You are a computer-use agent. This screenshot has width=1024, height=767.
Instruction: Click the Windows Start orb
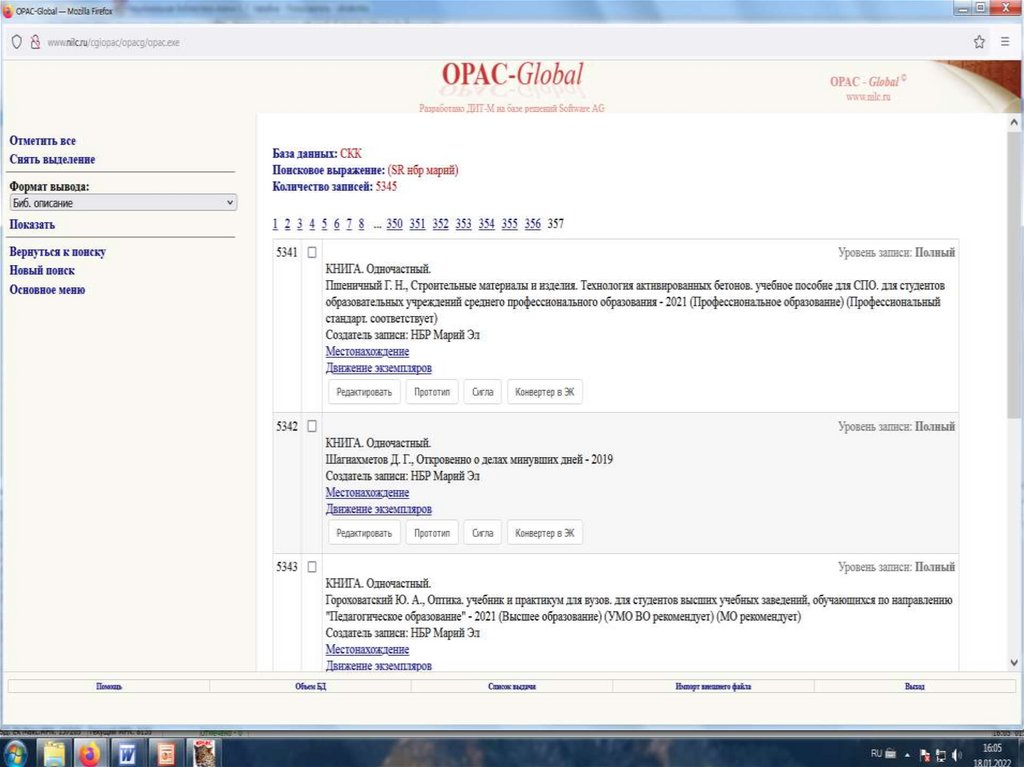[16, 753]
